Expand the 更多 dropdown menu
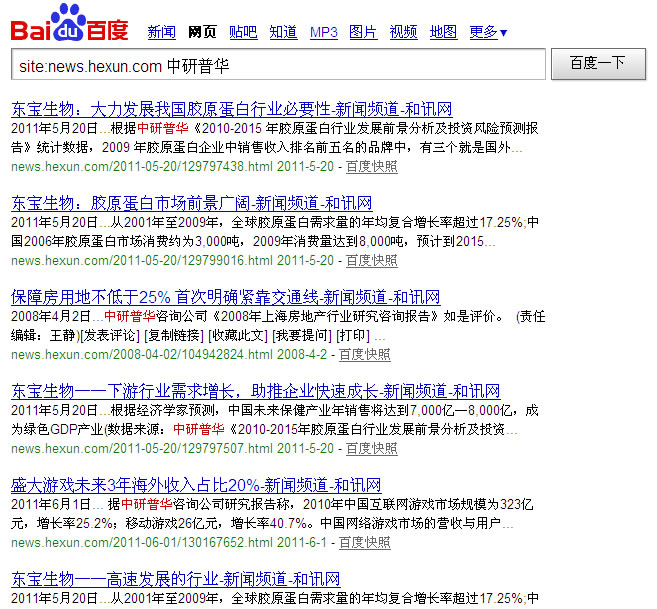This screenshot has height=609, width=657. pos(488,32)
